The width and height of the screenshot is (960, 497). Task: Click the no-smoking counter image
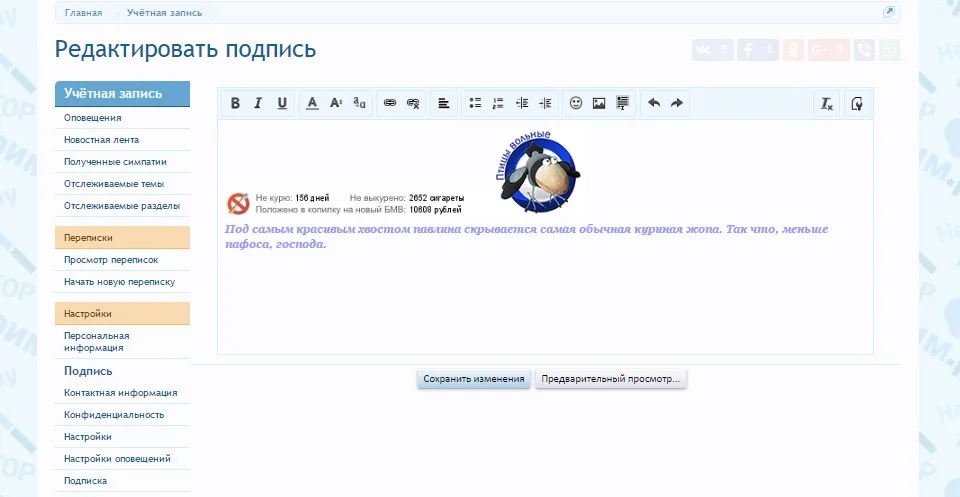(345, 203)
